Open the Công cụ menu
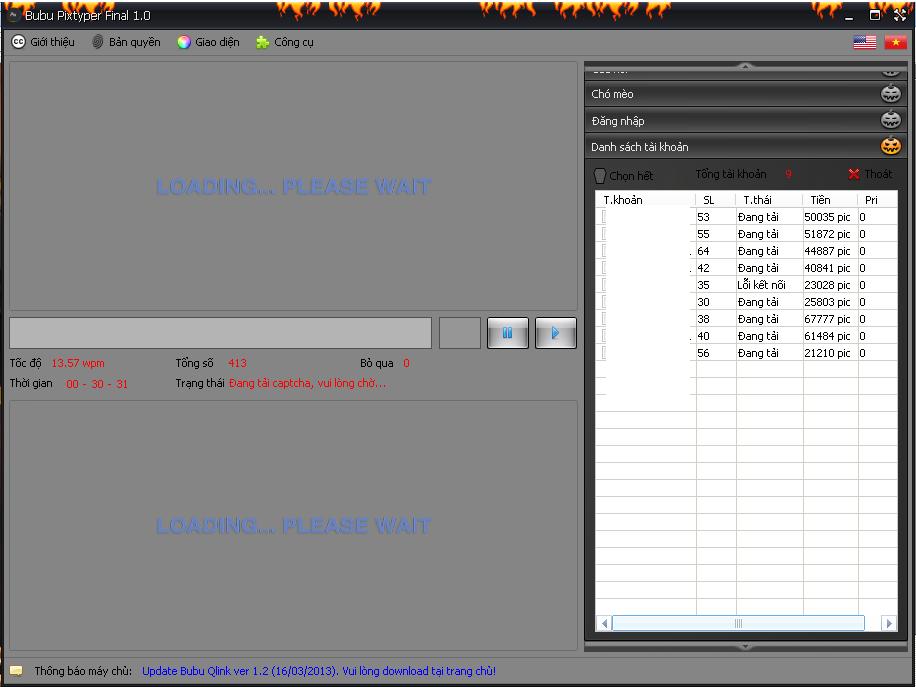 pyautogui.click(x=284, y=42)
